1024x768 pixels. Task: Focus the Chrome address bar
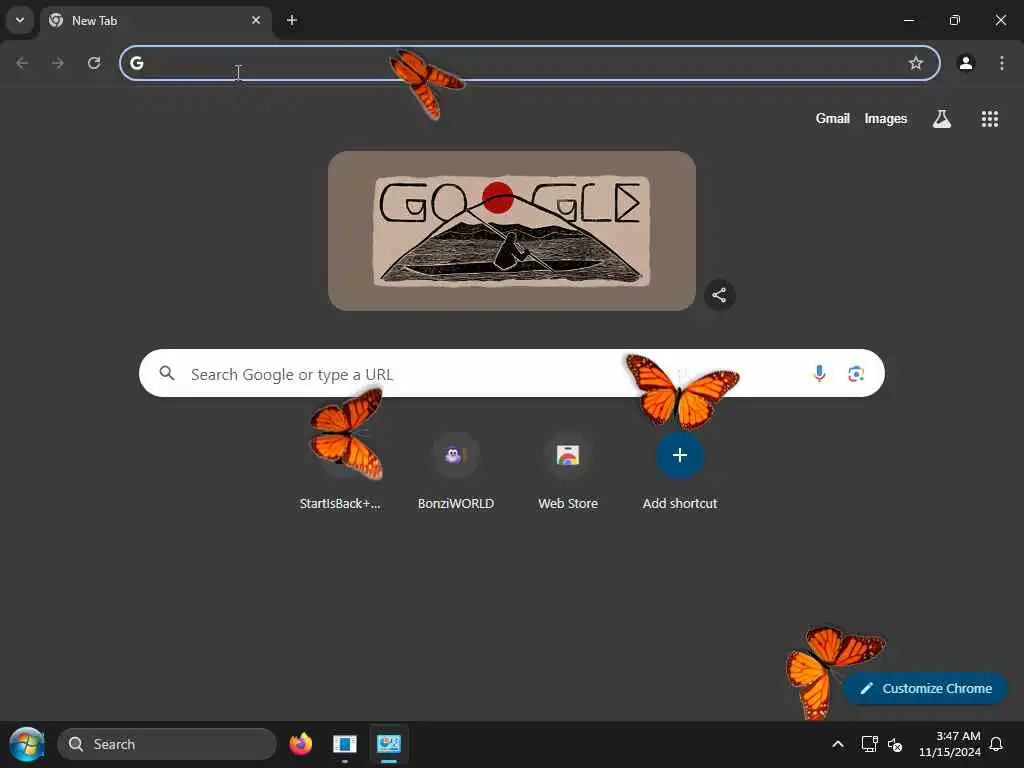point(530,63)
